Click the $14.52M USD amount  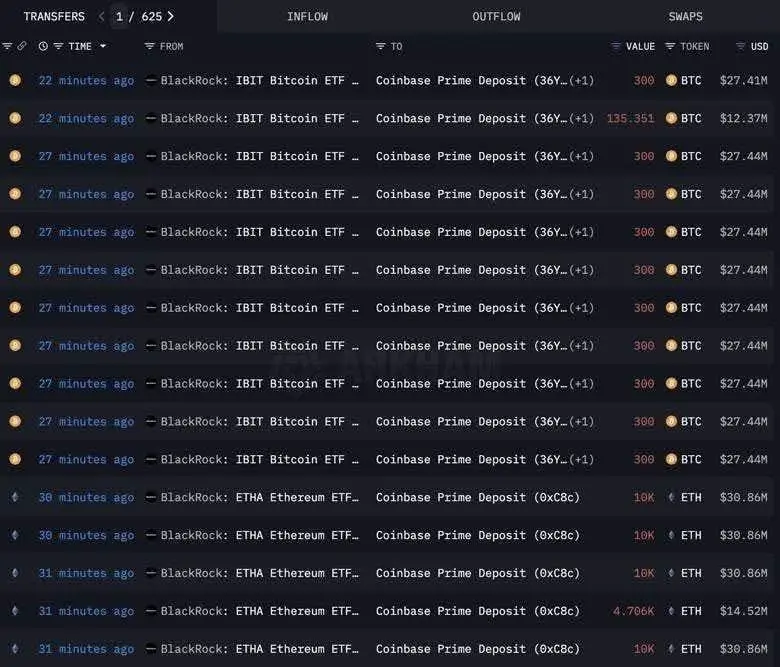point(743,611)
